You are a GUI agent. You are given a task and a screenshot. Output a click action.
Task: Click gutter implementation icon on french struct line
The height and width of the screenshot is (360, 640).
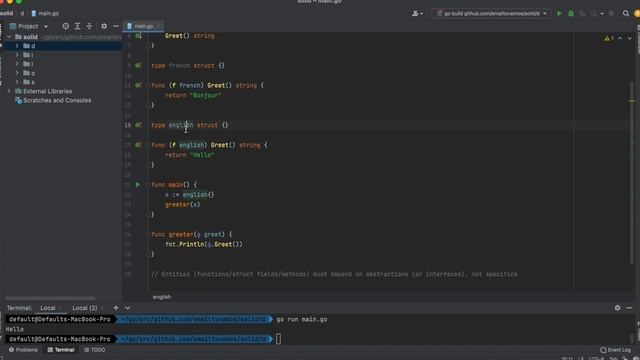click(x=138, y=66)
